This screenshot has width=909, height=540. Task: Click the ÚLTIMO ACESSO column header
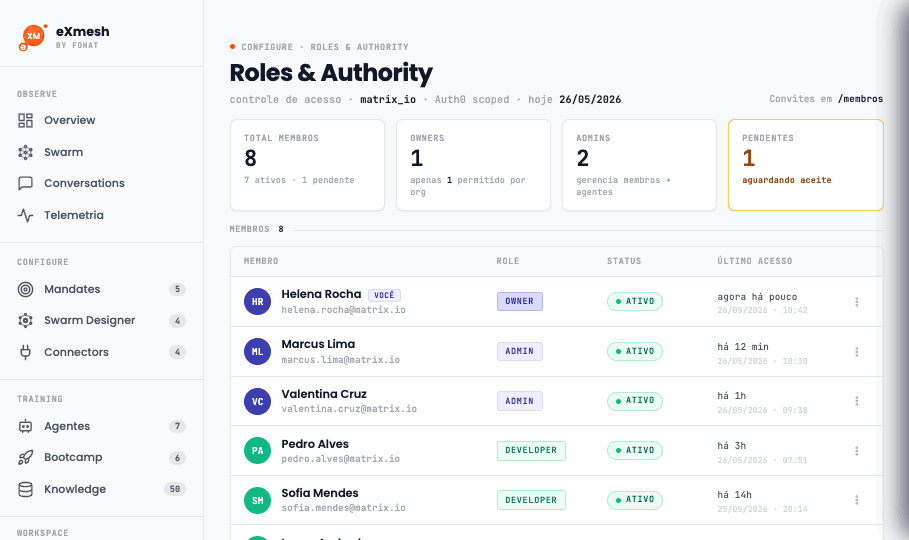pyautogui.click(x=755, y=262)
